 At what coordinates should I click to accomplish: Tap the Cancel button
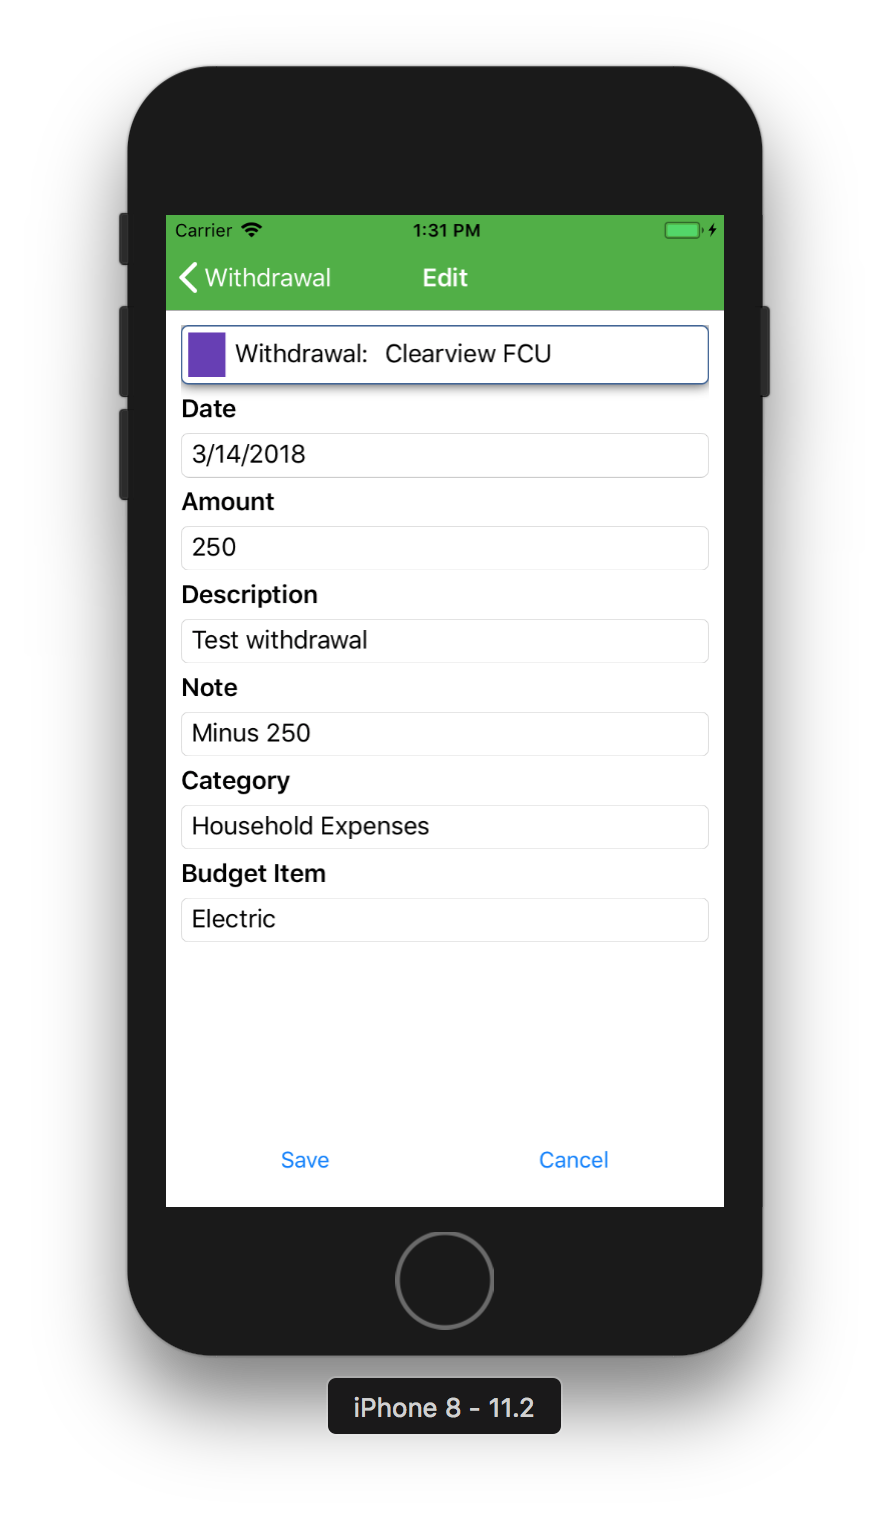[574, 1160]
